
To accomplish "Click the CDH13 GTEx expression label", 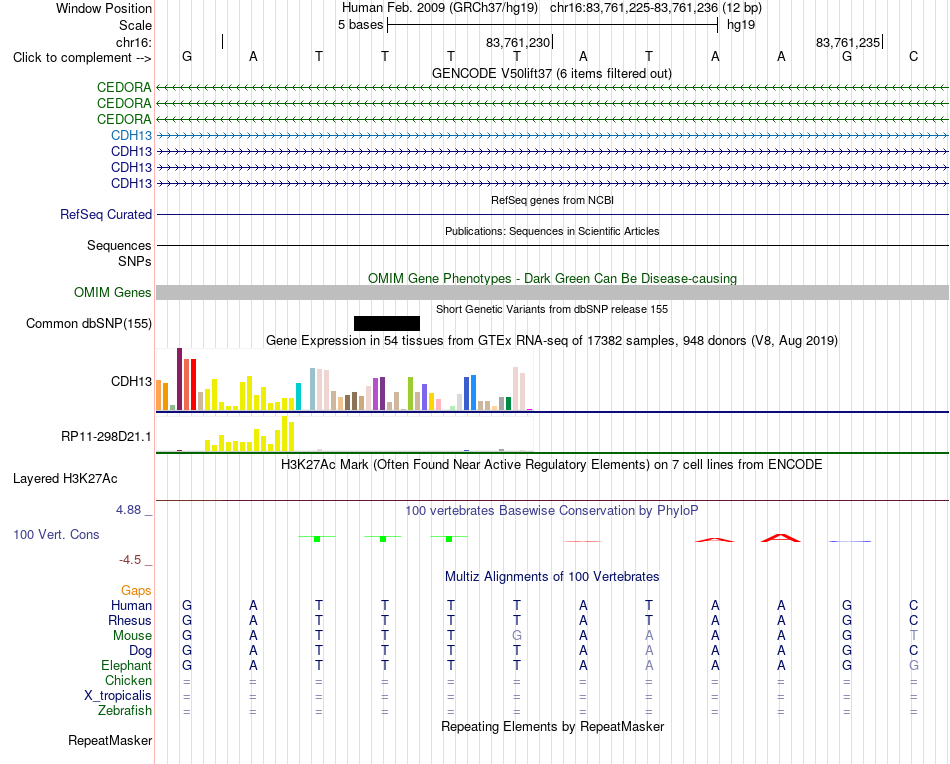I will [x=131, y=382].
